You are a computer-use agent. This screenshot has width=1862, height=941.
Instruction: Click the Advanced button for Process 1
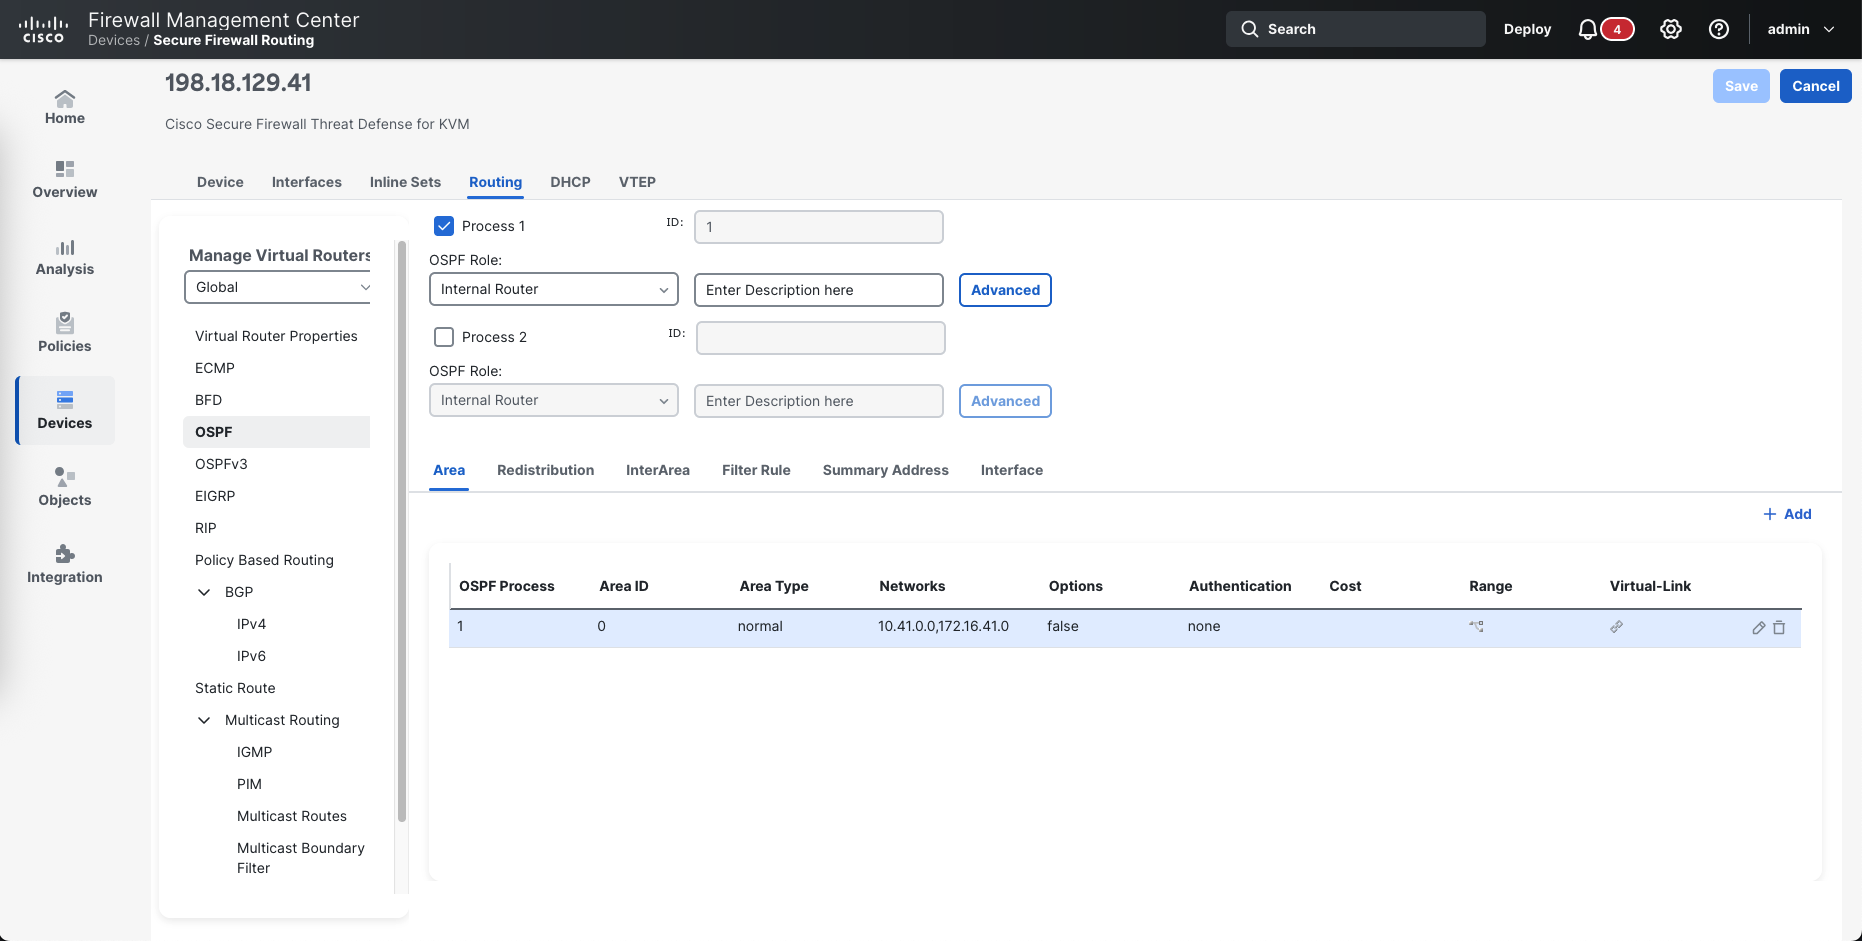point(1005,290)
